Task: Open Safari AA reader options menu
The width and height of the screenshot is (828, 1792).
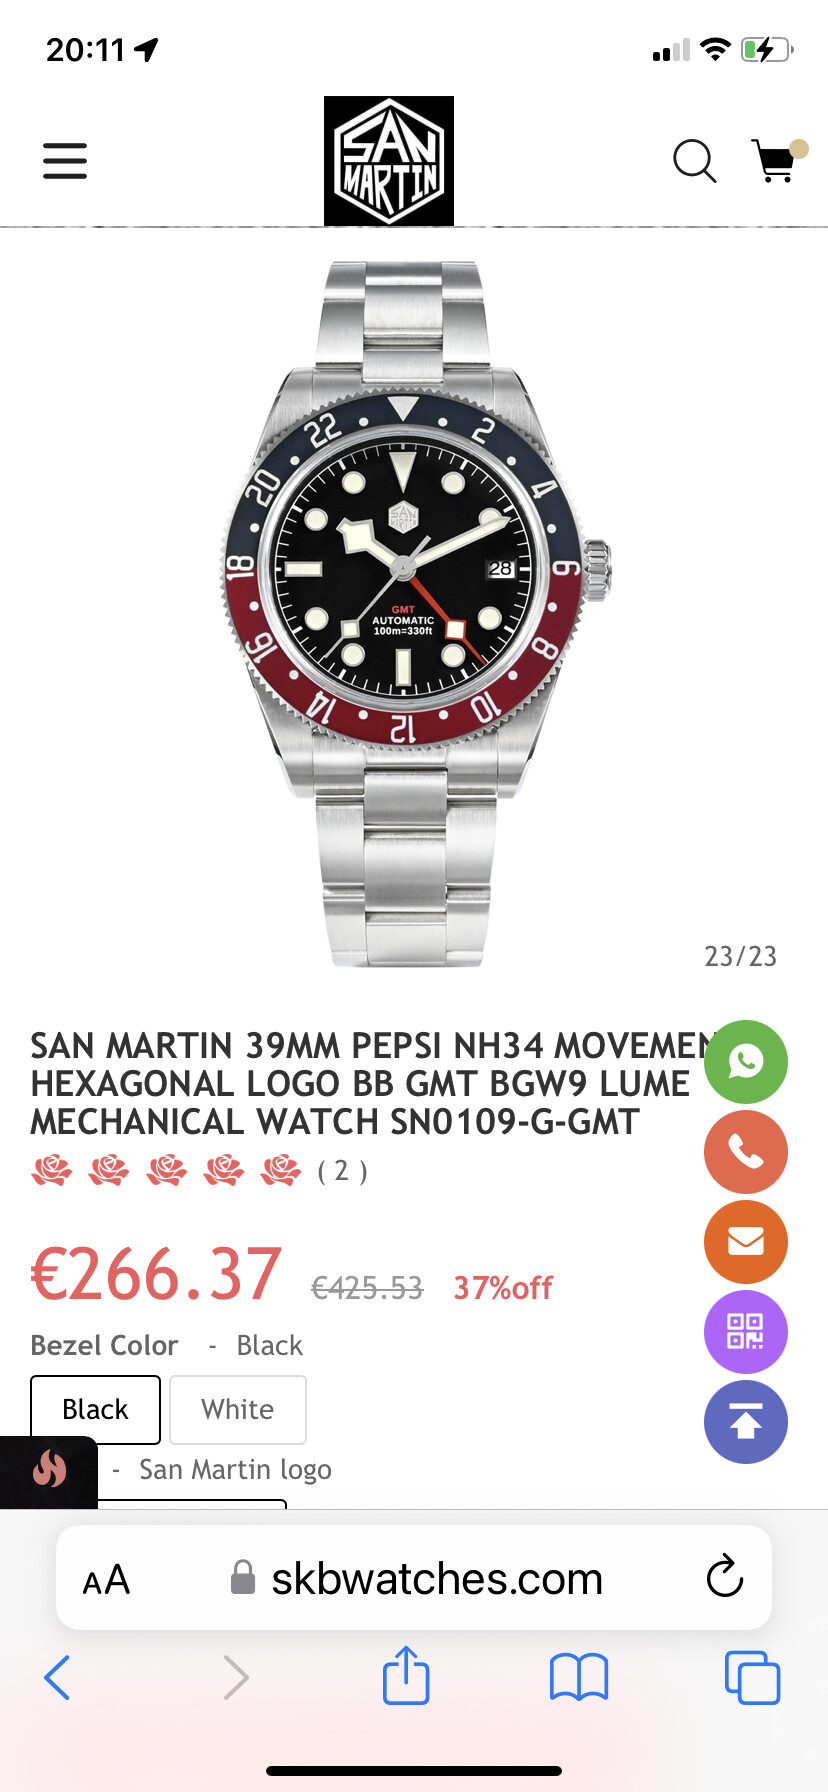Action: (x=106, y=1580)
